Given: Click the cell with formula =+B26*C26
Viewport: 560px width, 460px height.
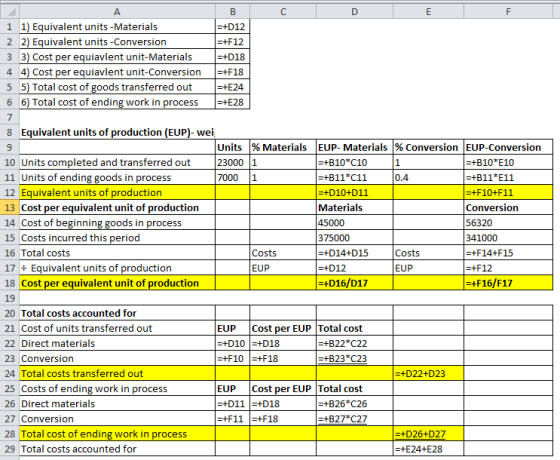Looking at the screenshot, I should coord(354,404).
